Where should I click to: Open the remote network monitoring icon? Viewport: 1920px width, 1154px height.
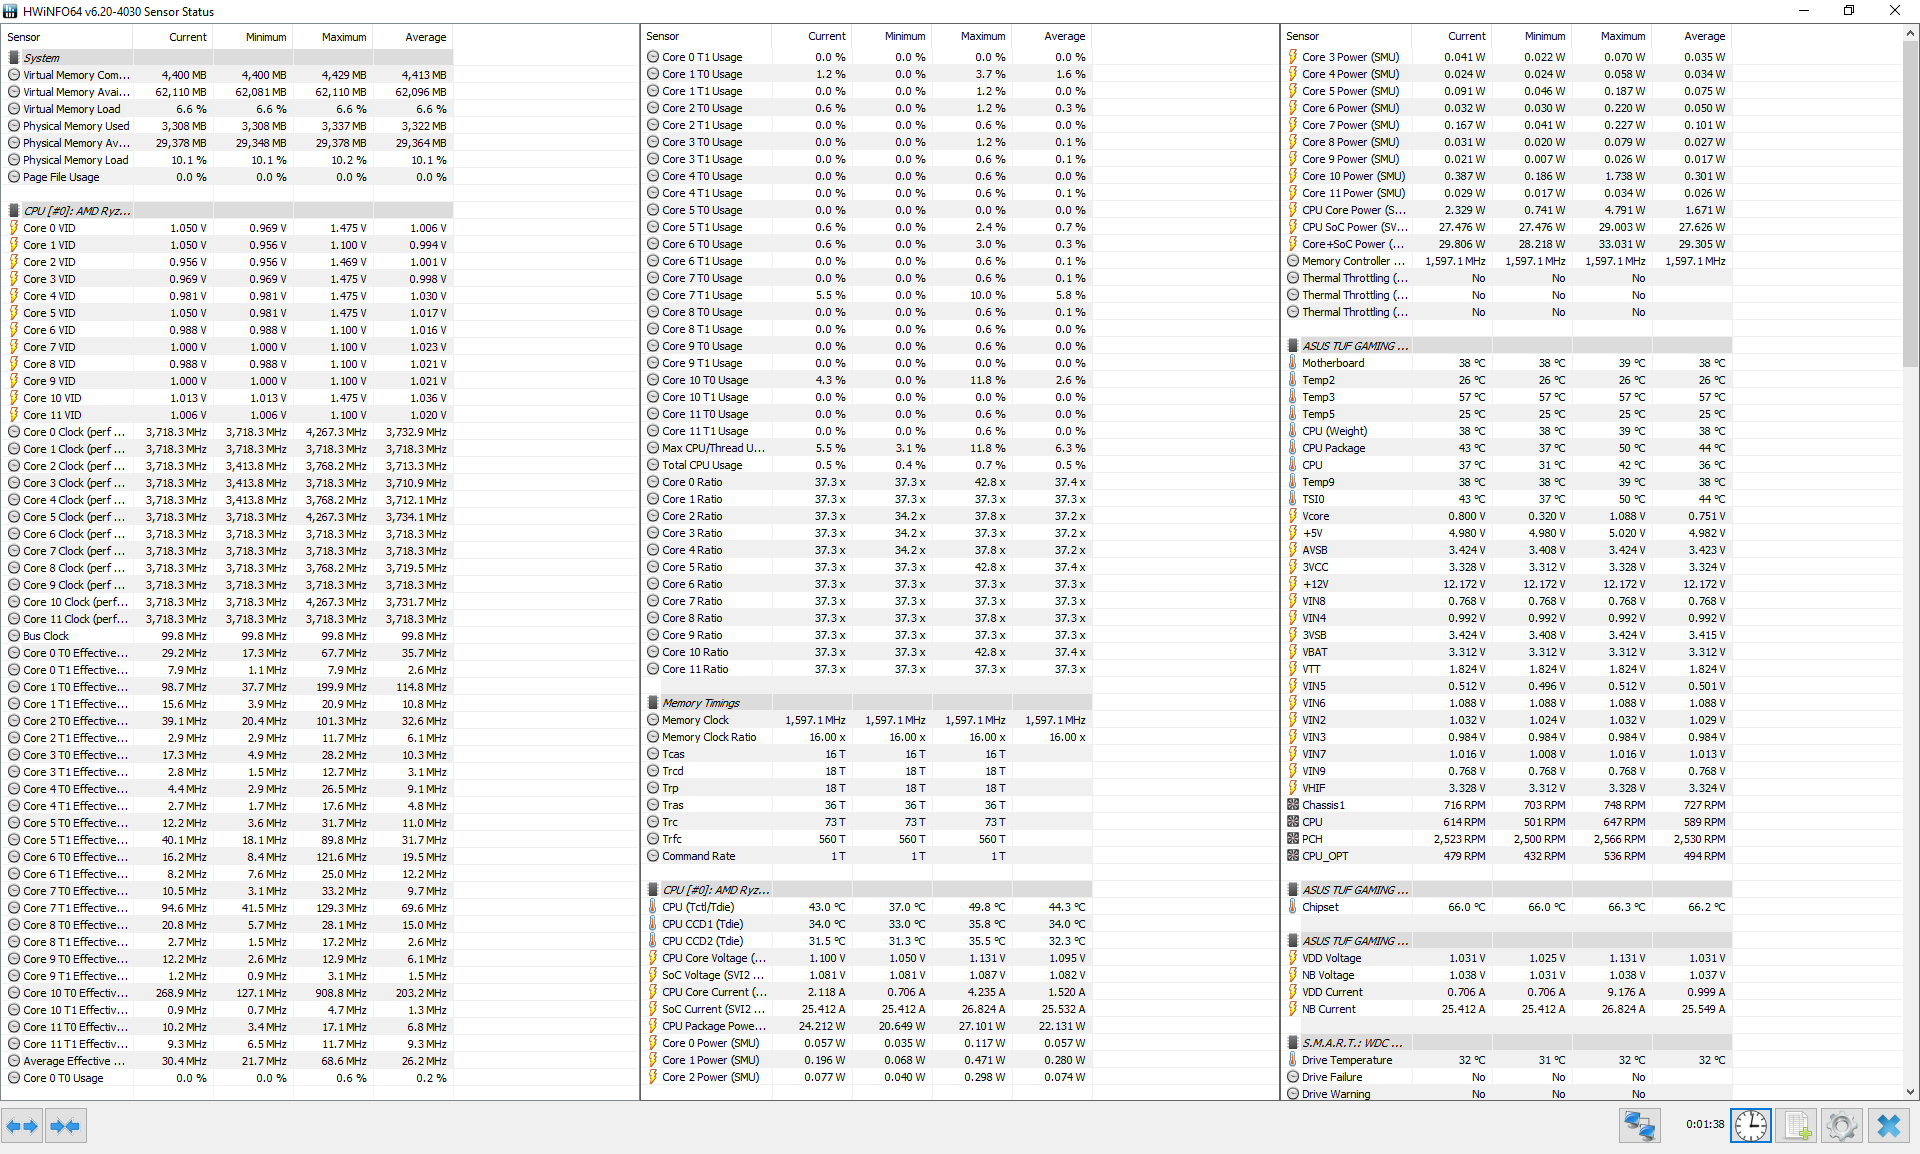[1639, 1126]
